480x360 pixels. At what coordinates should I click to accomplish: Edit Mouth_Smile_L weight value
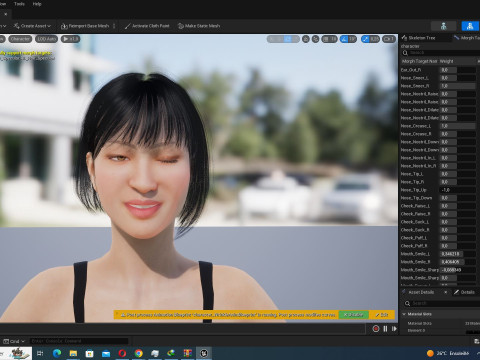[458, 254]
